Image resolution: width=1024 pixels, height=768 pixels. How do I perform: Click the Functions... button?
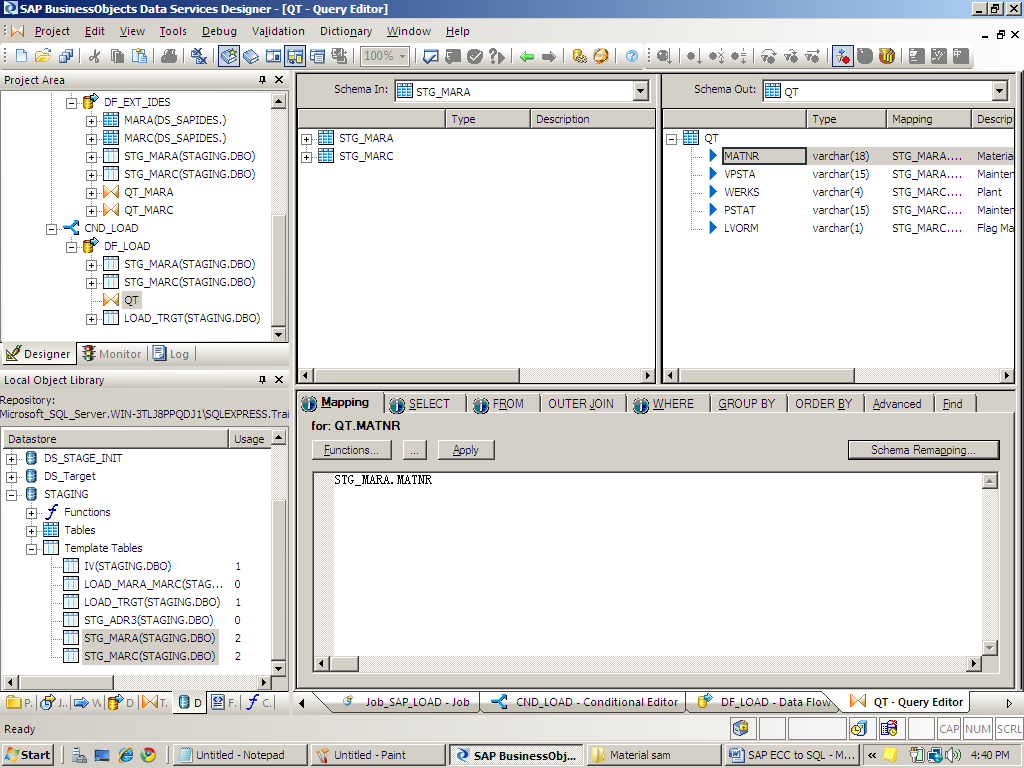click(351, 450)
